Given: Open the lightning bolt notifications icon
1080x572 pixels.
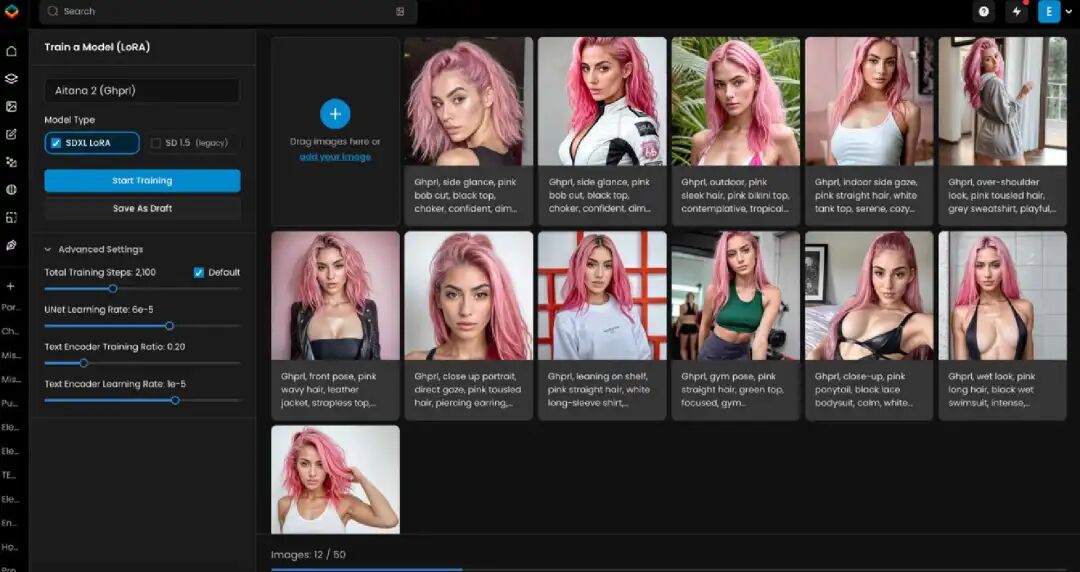Looking at the screenshot, I should pyautogui.click(x=1017, y=12).
